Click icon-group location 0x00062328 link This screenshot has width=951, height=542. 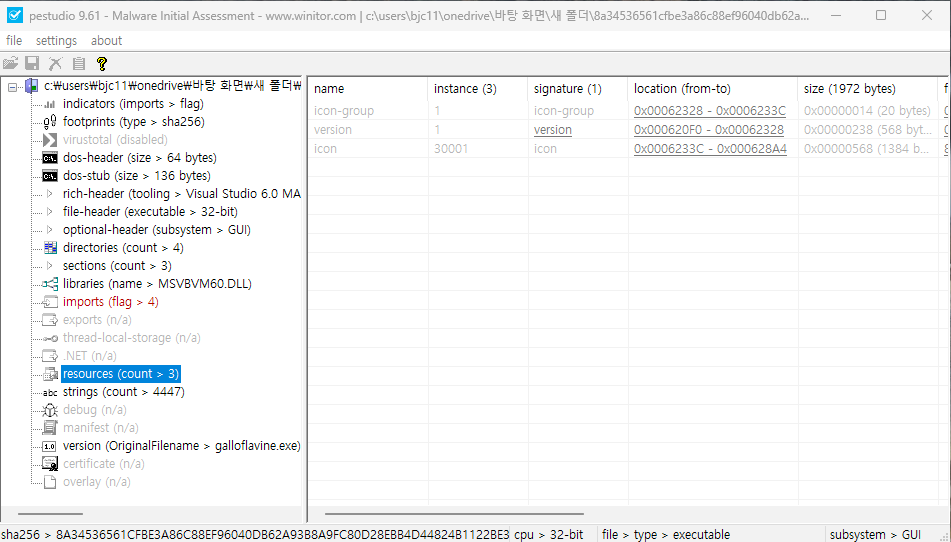[709, 111]
